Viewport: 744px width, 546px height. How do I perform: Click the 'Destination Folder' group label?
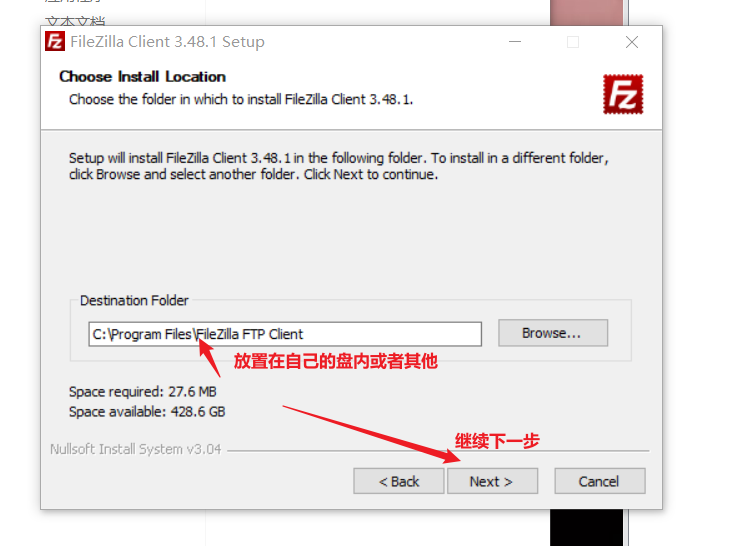134,301
